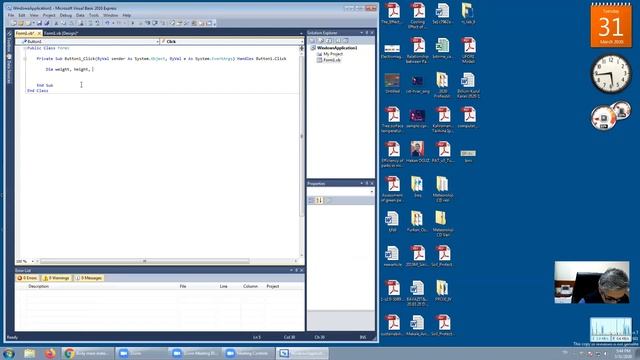Open the Tools menu
Screen dimensions: 640x360
(94, 16)
